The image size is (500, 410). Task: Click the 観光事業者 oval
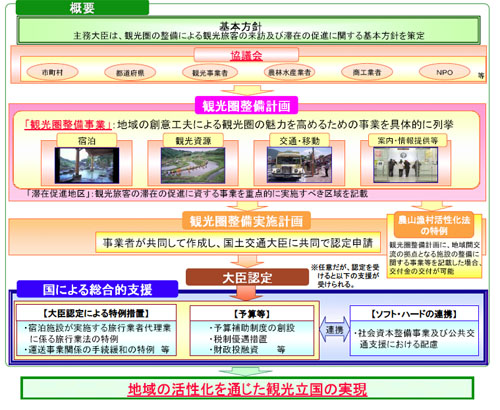click(x=210, y=73)
